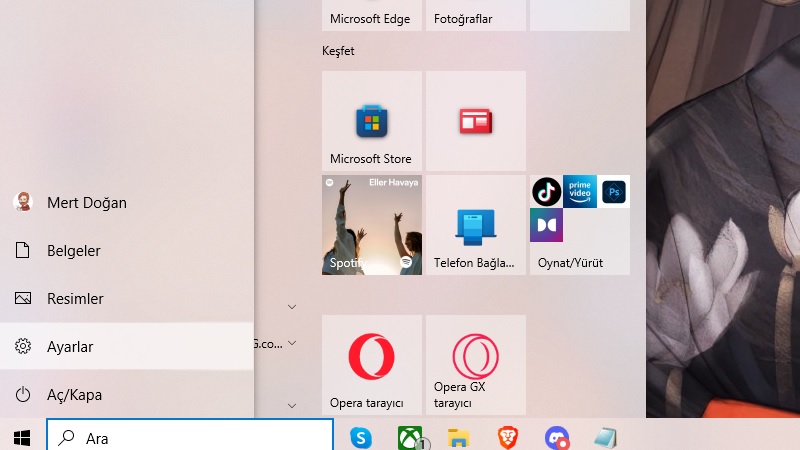
Task: Click the Oynat/Yürüt folder label
Action: pos(570,263)
